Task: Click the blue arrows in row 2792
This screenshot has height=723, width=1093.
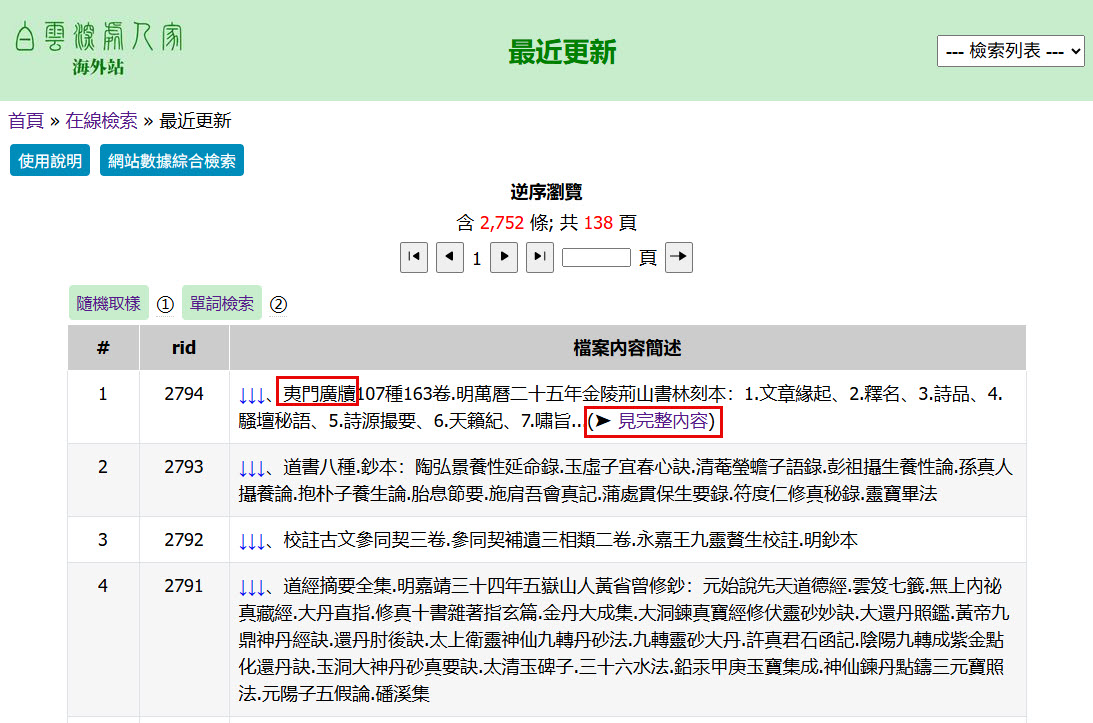Action: pos(253,540)
